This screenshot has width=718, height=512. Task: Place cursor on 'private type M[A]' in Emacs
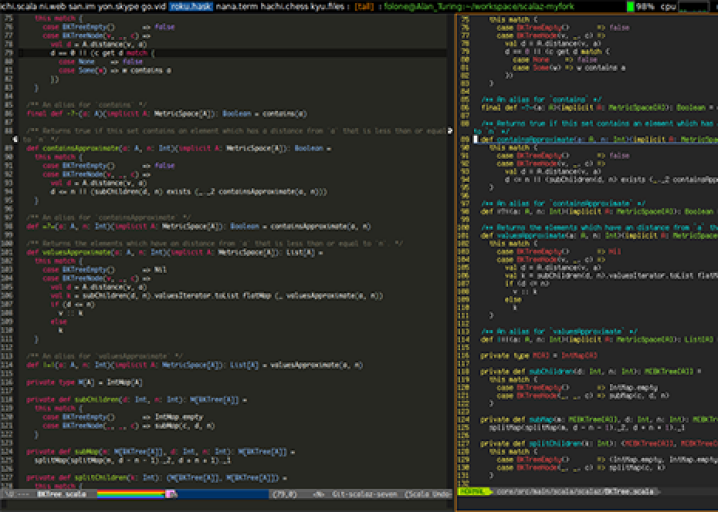tap(62, 383)
